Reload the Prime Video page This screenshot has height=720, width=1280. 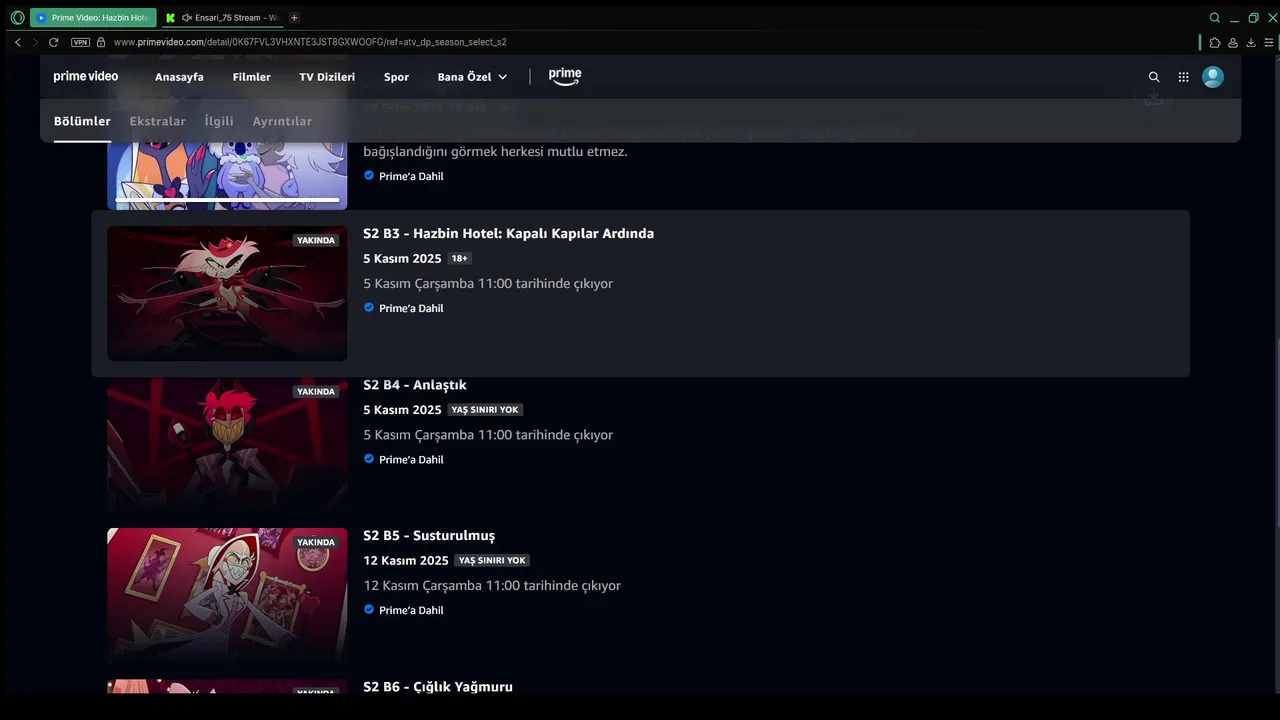pyautogui.click(x=53, y=42)
